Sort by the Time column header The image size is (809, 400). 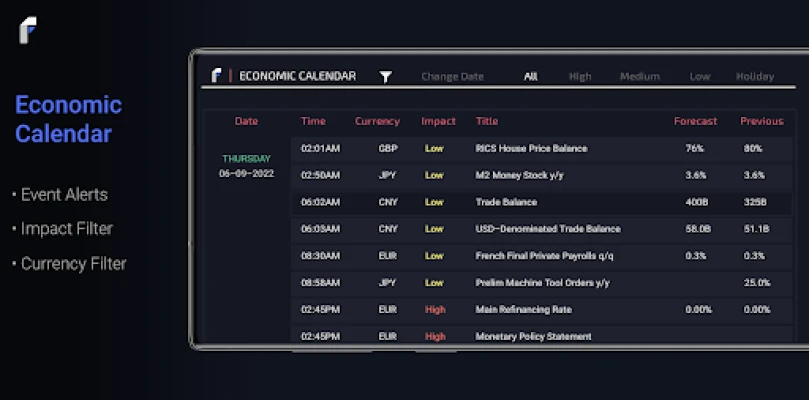[313, 121]
